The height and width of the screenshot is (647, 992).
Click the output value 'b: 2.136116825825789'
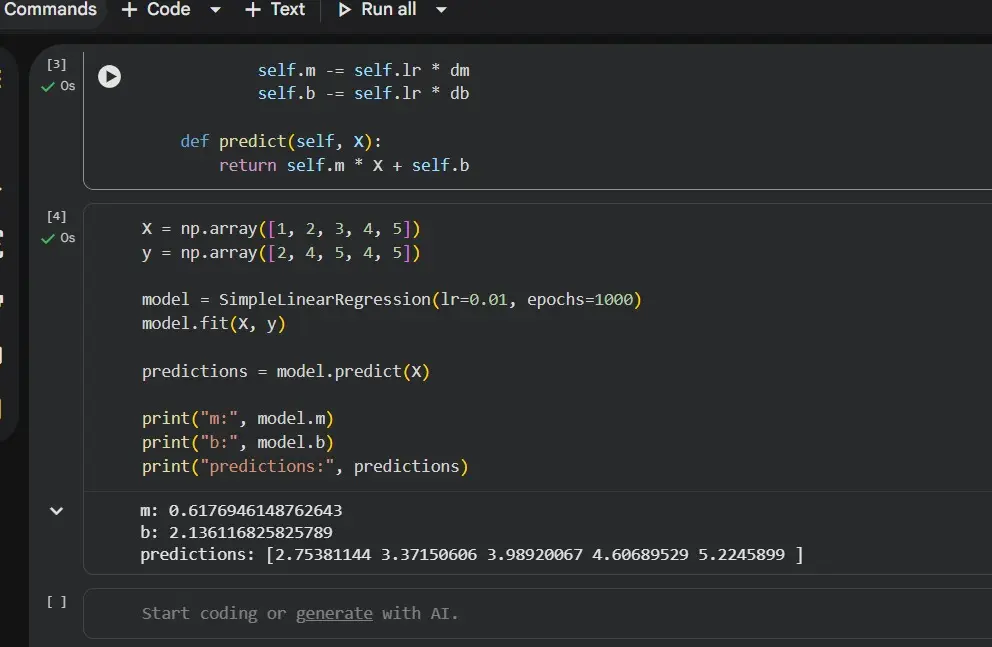pyautogui.click(x=236, y=533)
